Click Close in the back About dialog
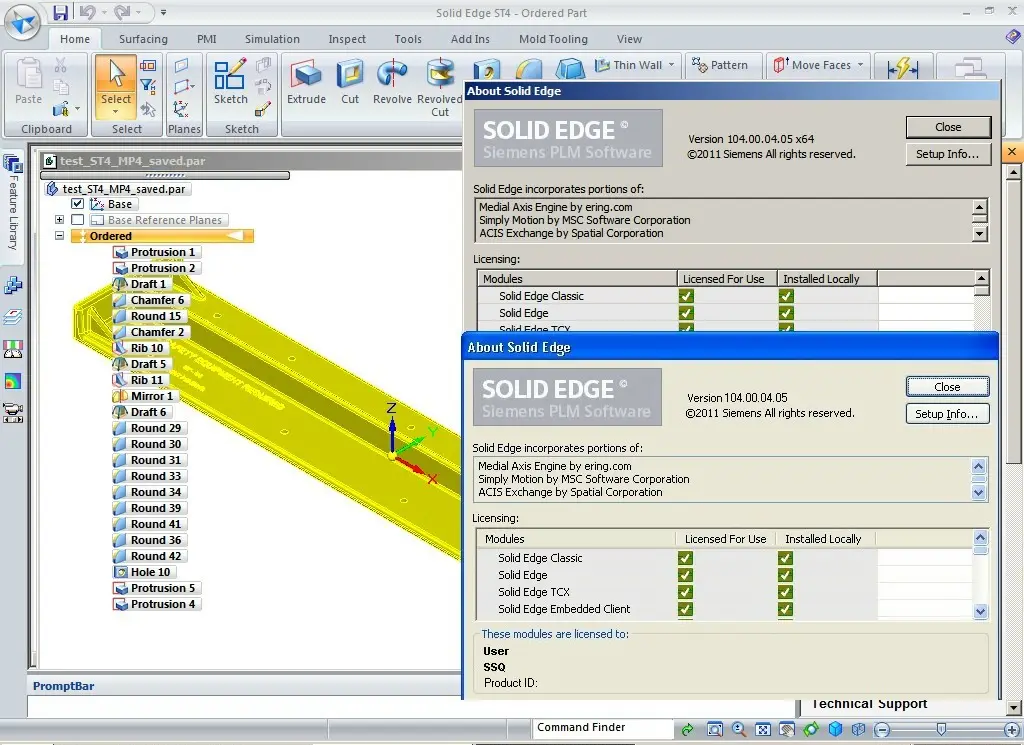1024x745 pixels. tap(948, 127)
